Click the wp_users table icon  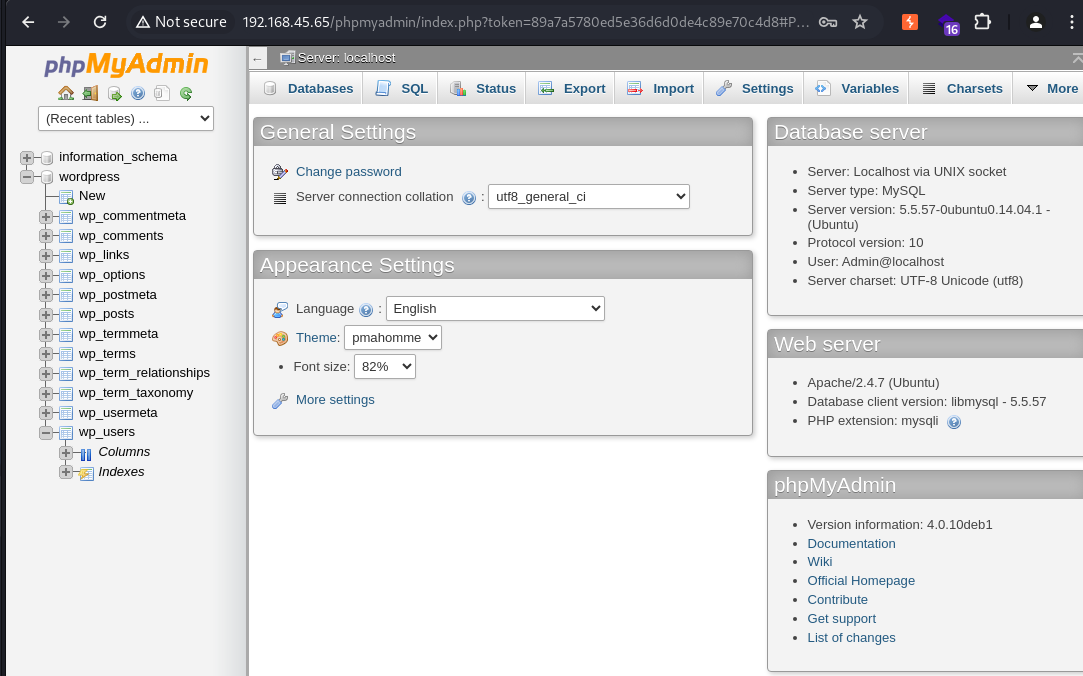coord(66,433)
